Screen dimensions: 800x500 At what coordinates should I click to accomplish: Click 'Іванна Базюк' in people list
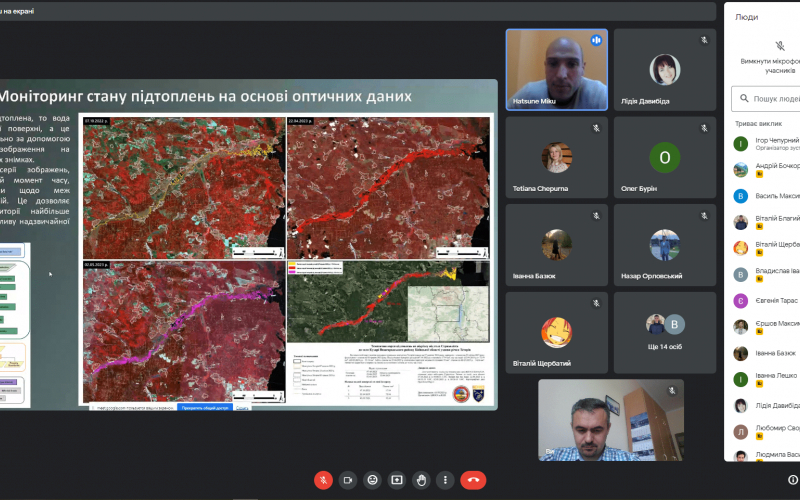coord(776,353)
